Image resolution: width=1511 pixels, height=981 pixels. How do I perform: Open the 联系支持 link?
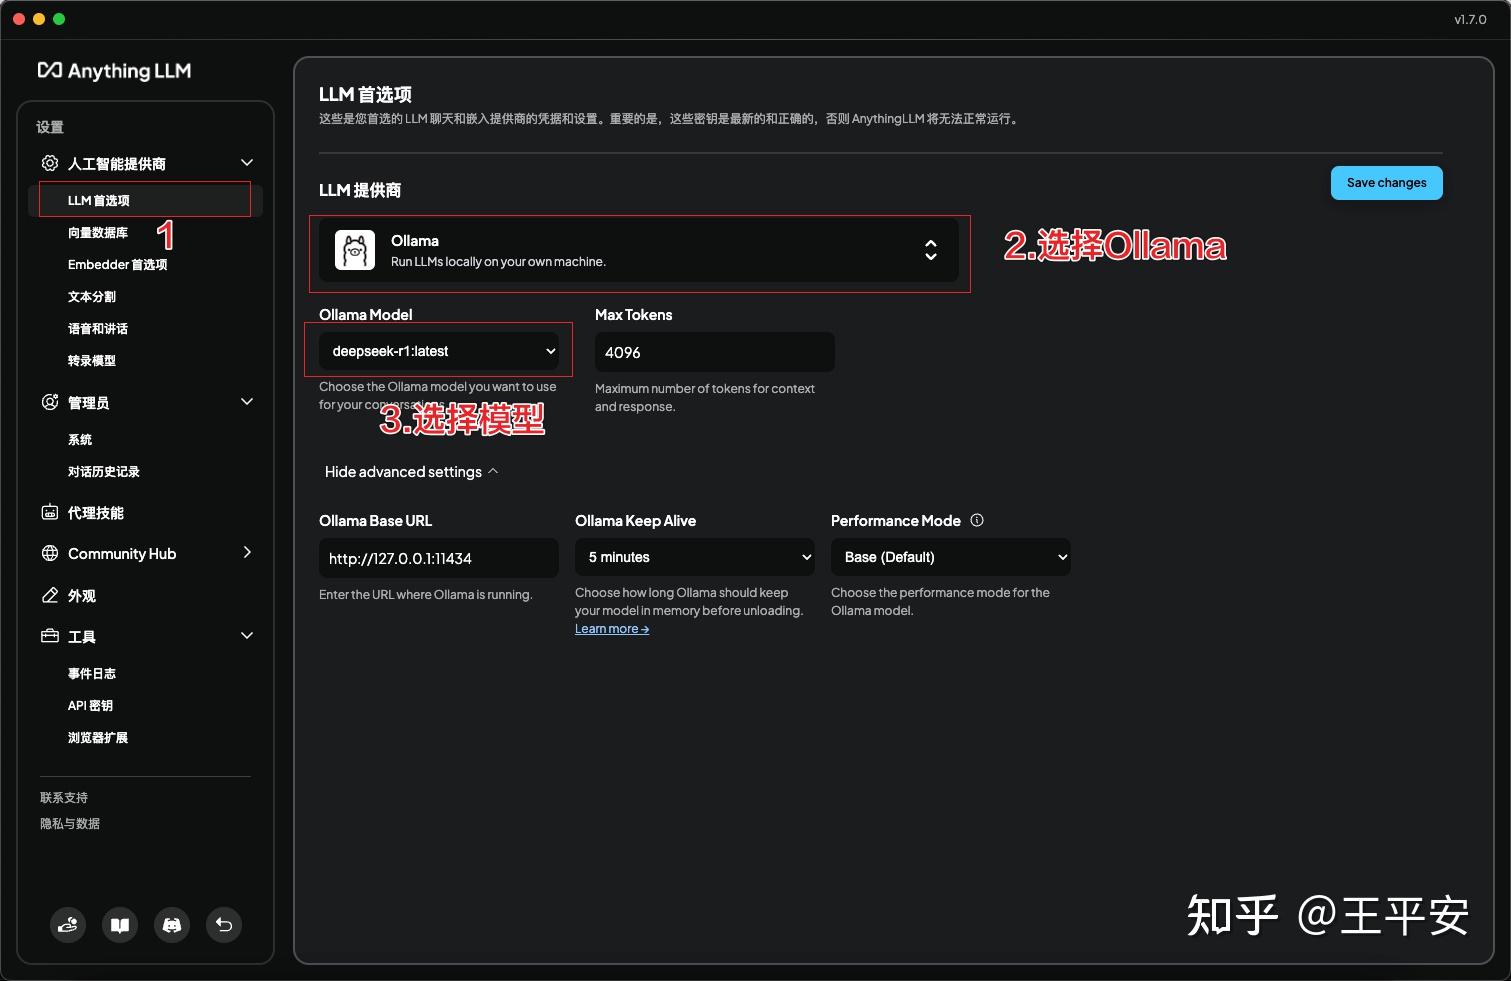(x=64, y=797)
